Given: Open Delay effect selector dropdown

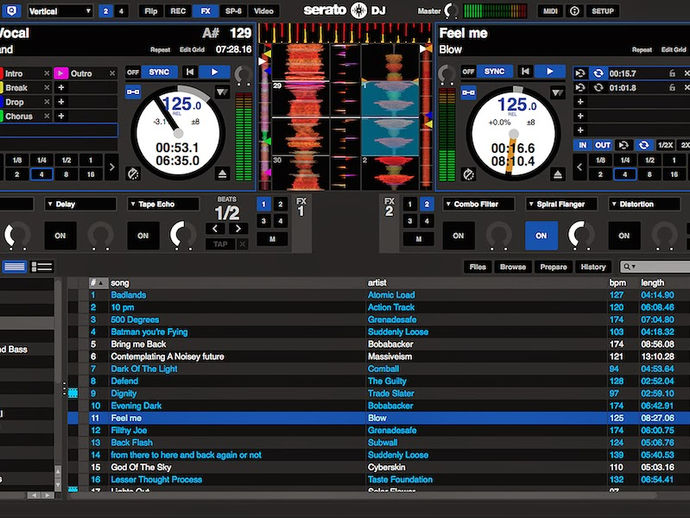Looking at the screenshot, I should coord(80,204).
